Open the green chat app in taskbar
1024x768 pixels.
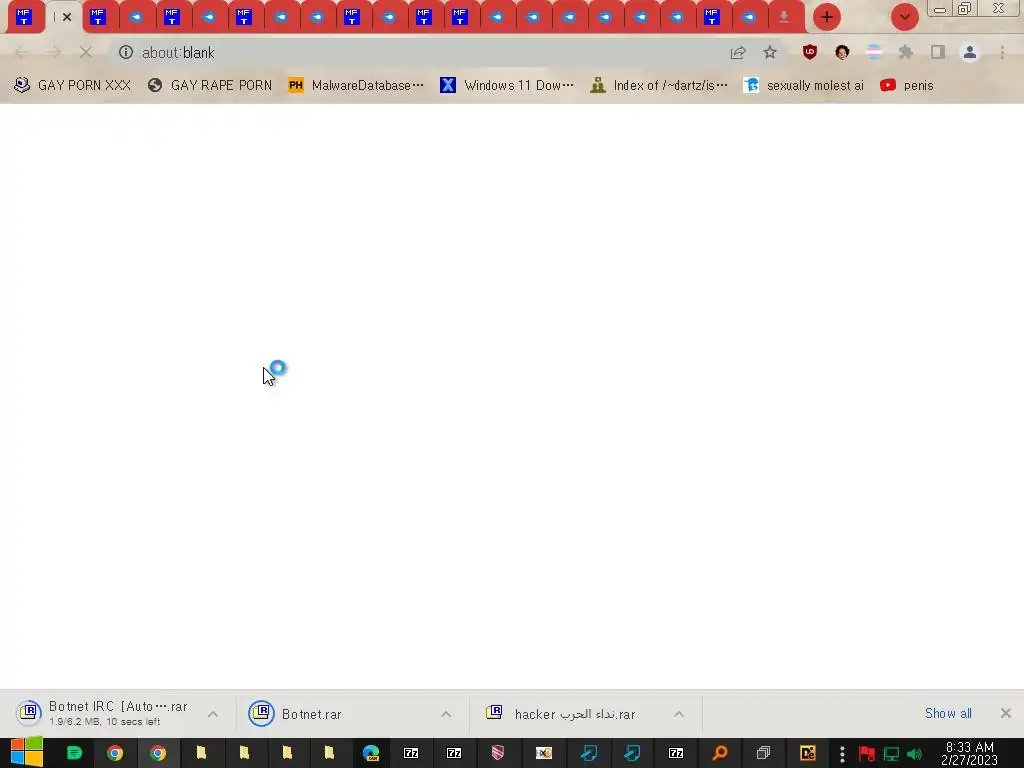click(74, 753)
